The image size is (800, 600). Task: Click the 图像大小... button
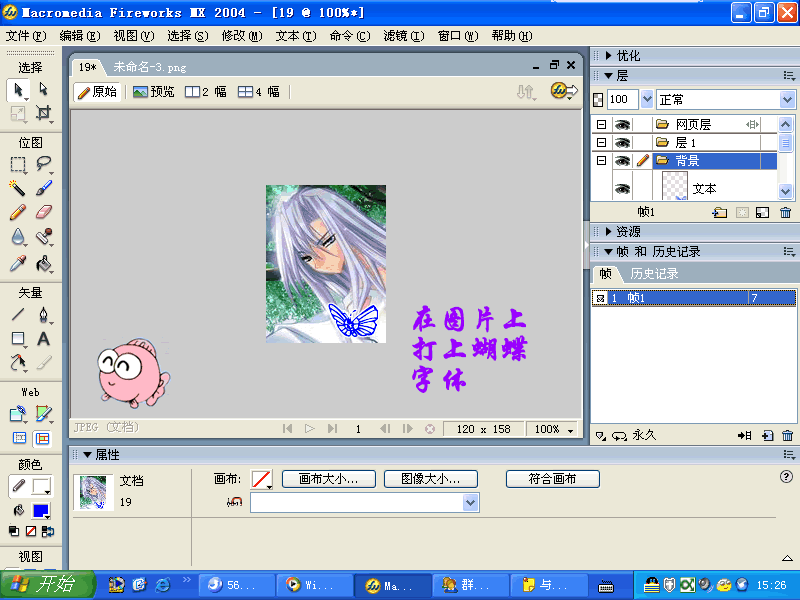(x=431, y=479)
